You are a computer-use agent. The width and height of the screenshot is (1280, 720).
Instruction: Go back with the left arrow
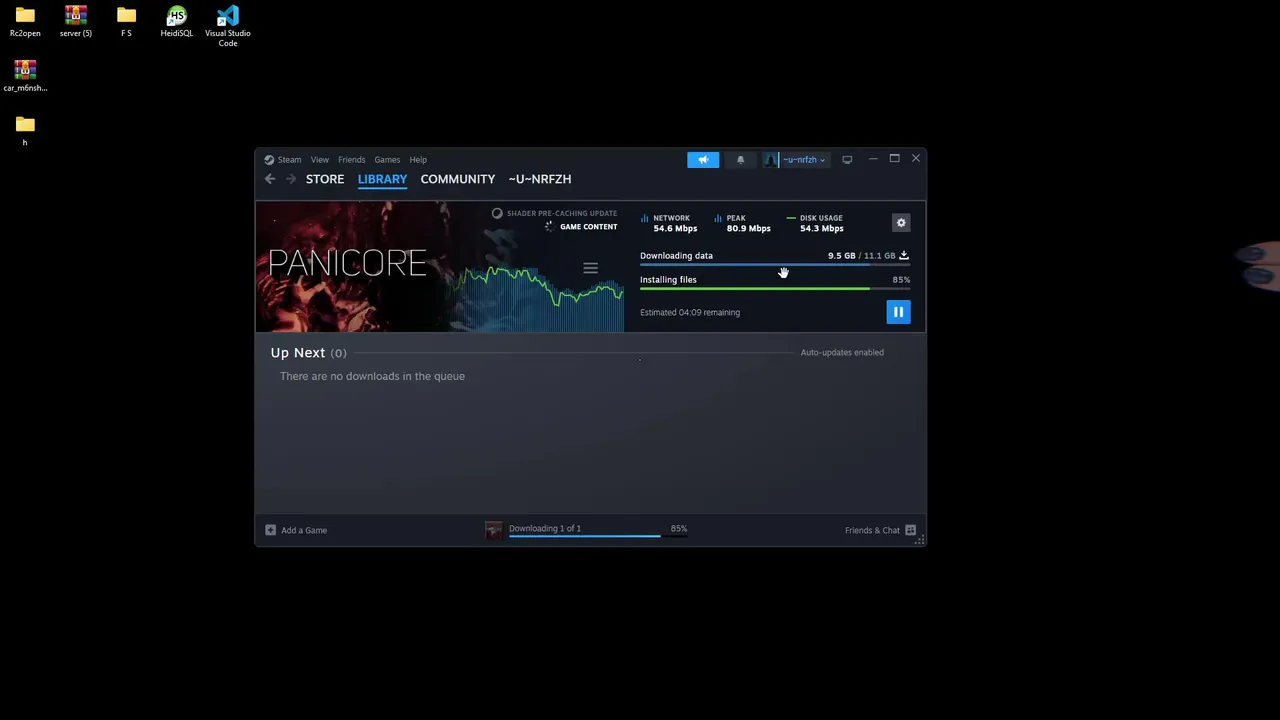(270, 179)
